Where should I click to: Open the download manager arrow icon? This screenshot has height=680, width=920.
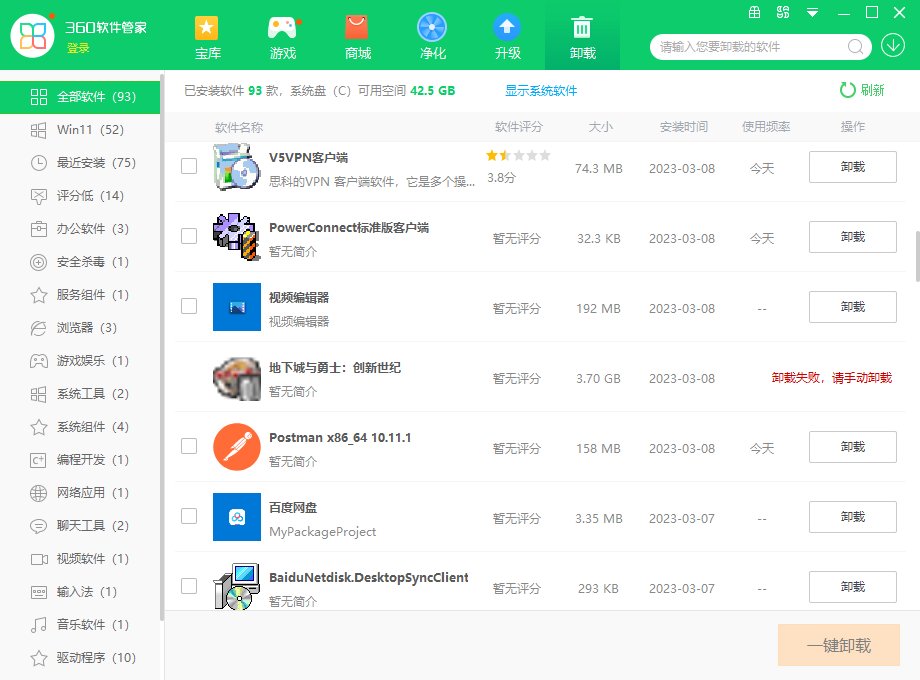point(893,46)
